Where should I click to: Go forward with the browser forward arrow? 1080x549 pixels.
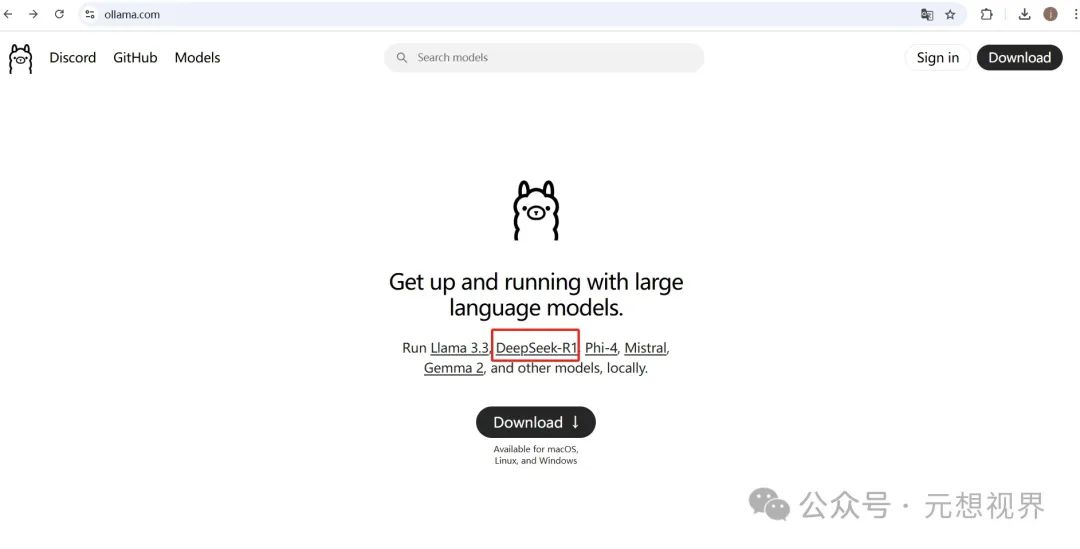click(33, 14)
